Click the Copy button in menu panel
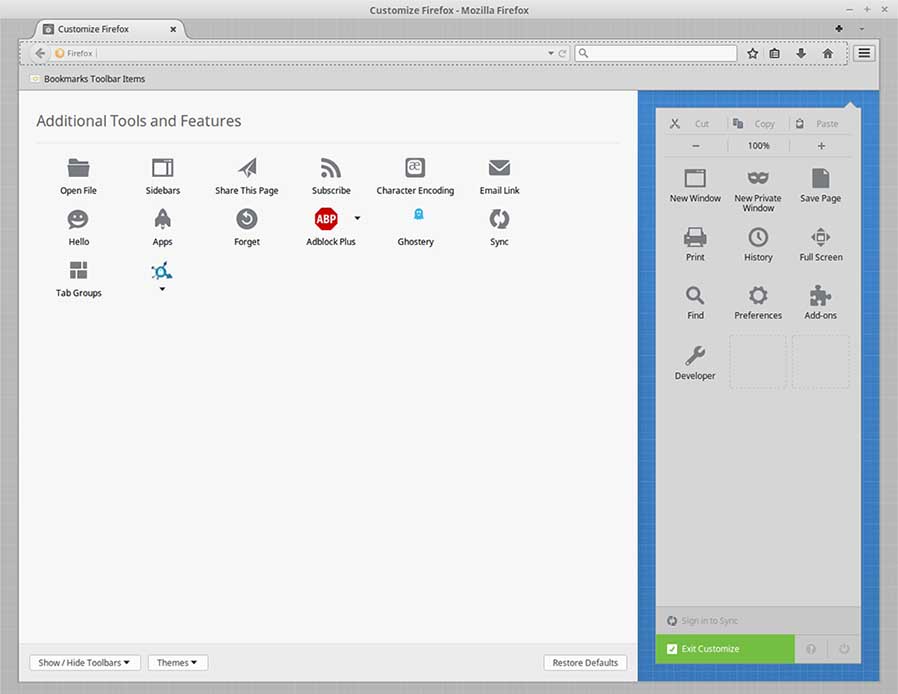The height and width of the screenshot is (694, 898). tap(757, 124)
